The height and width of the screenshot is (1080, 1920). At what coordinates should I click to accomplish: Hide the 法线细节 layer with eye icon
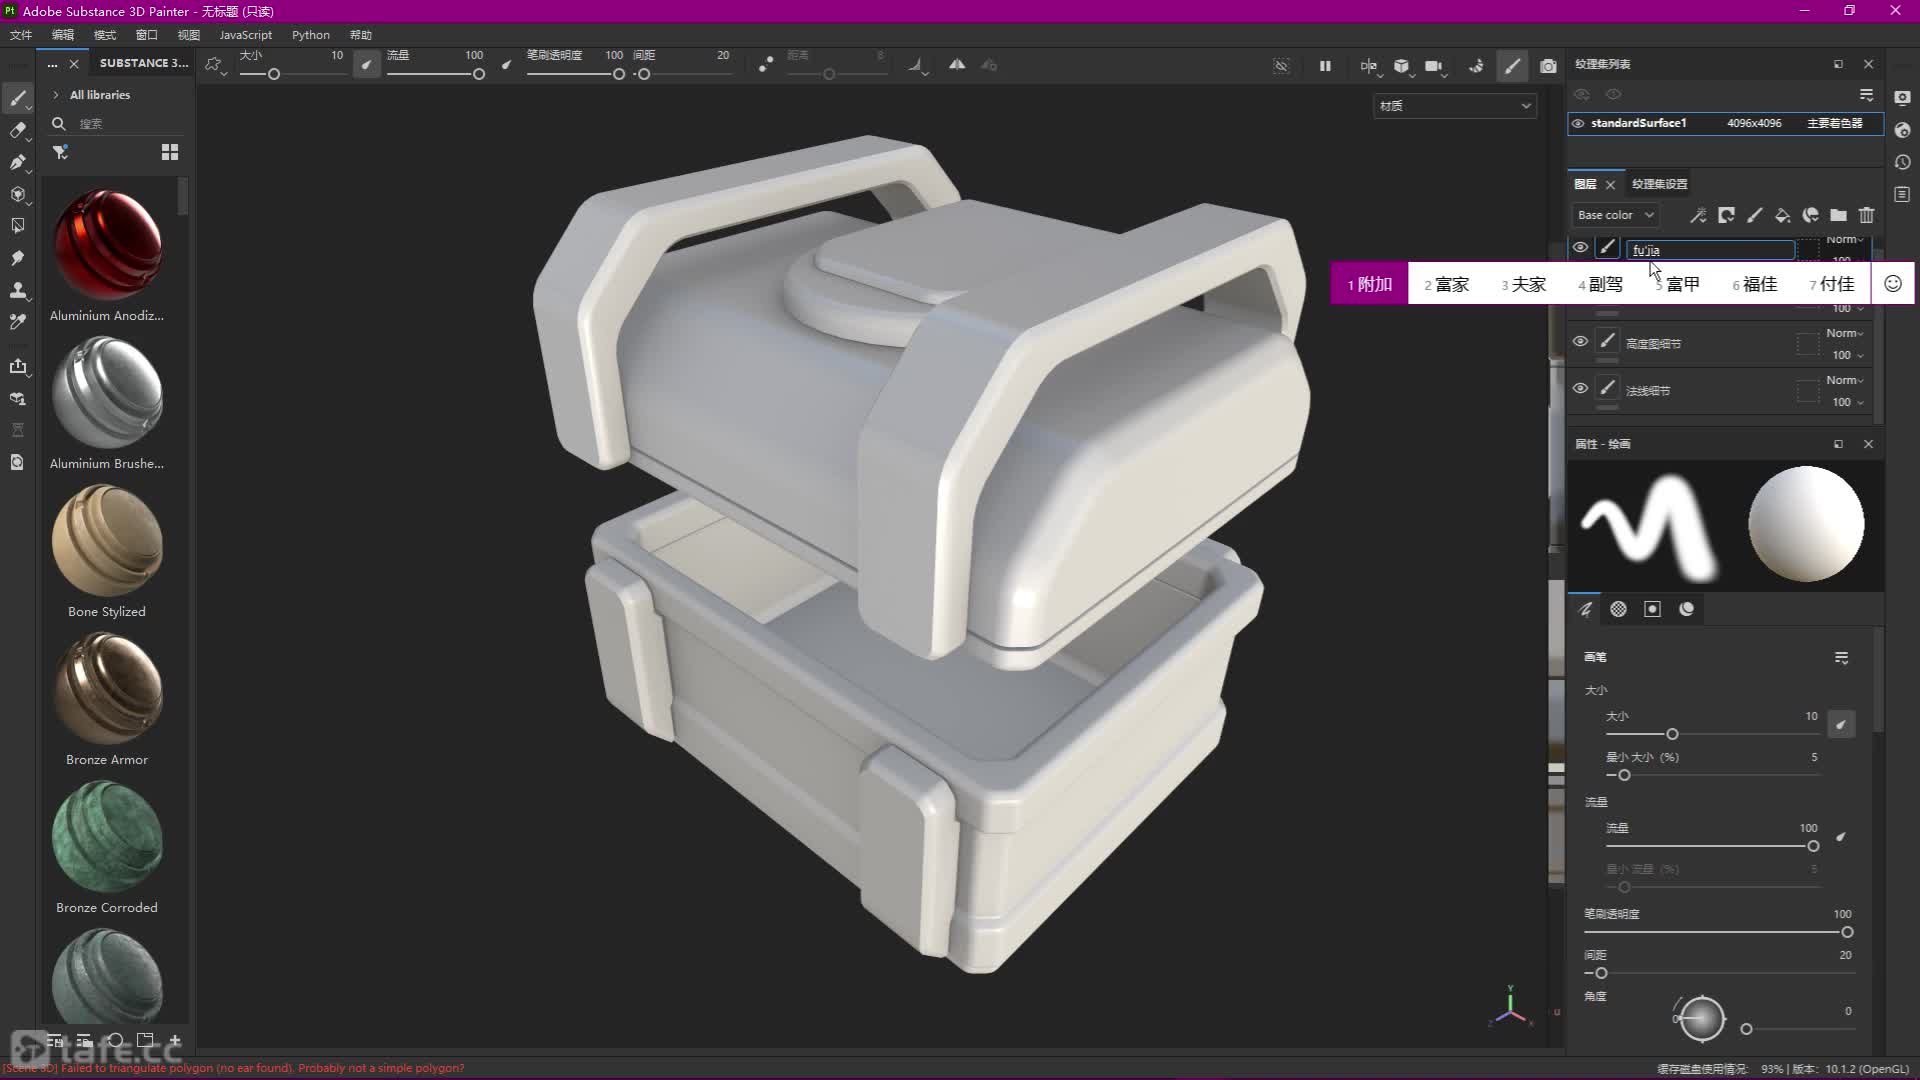click(1580, 388)
